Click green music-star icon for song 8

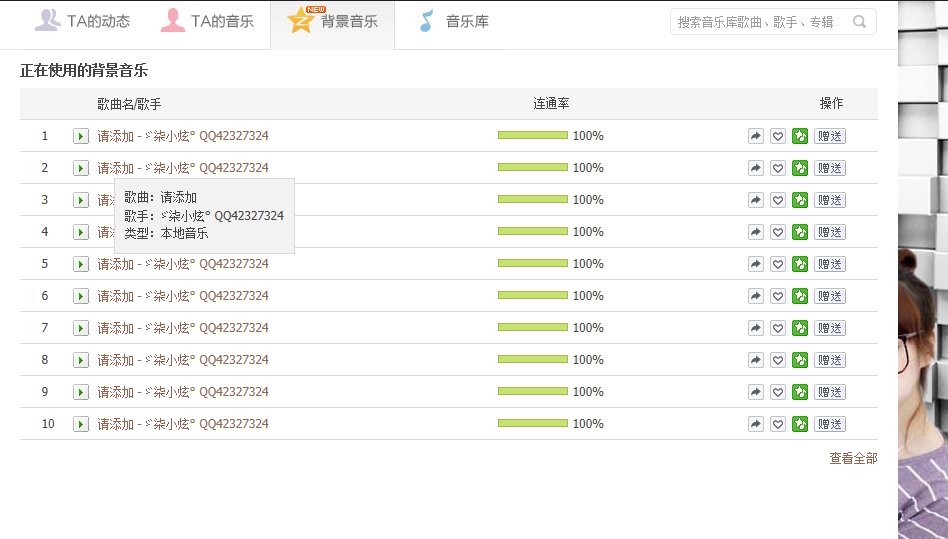pos(800,360)
